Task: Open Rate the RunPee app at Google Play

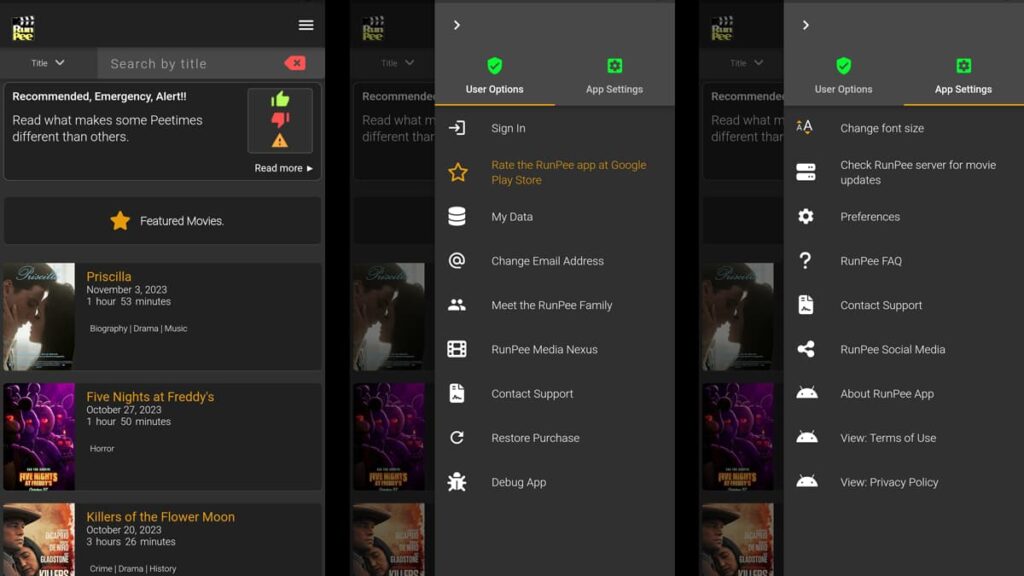Action: (x=568, y=172)
